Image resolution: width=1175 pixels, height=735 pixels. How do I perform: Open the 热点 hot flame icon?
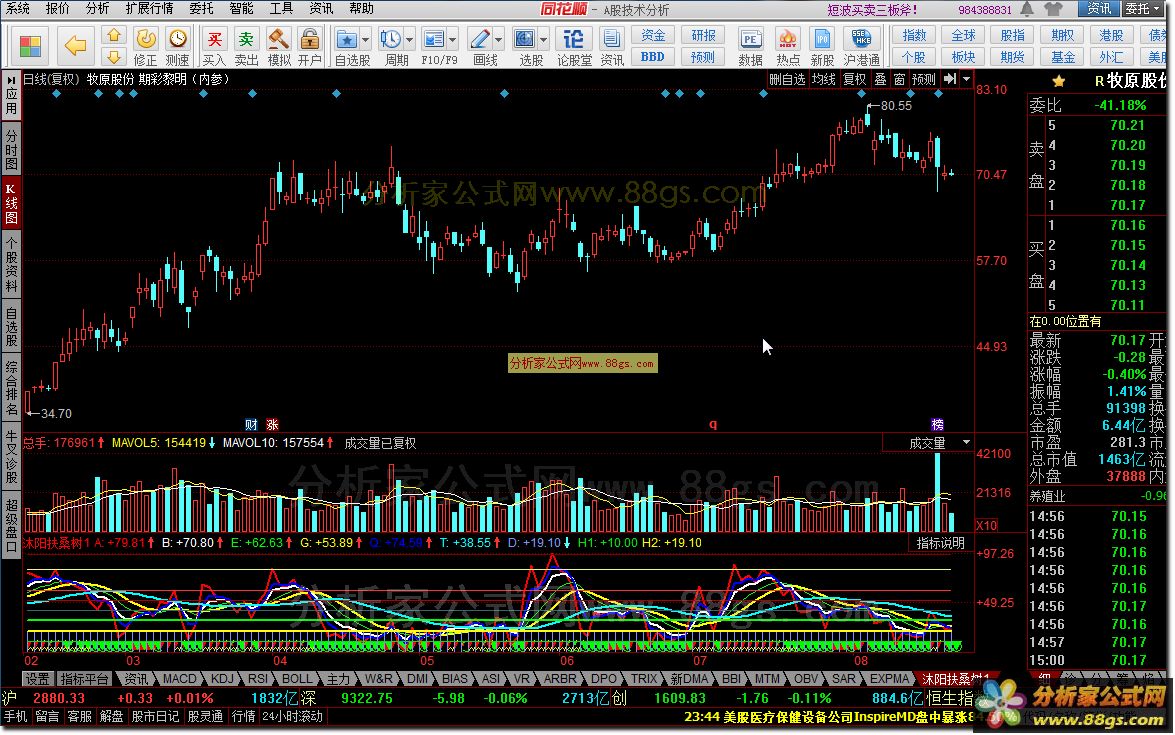788,39
